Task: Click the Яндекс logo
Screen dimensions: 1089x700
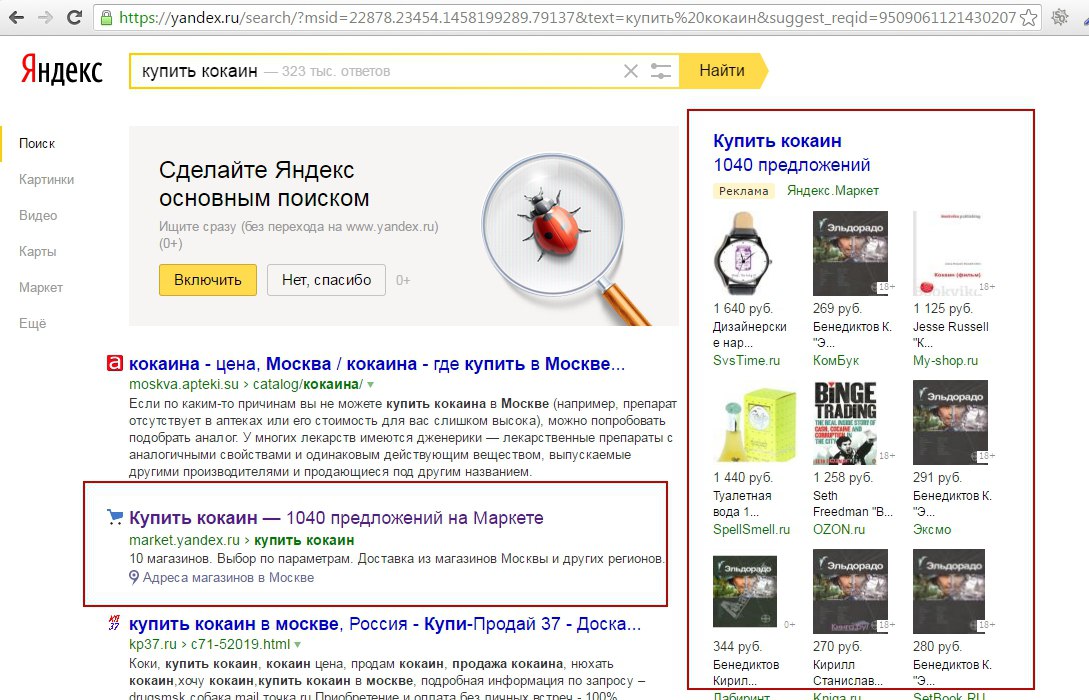Action: point(62,69)
